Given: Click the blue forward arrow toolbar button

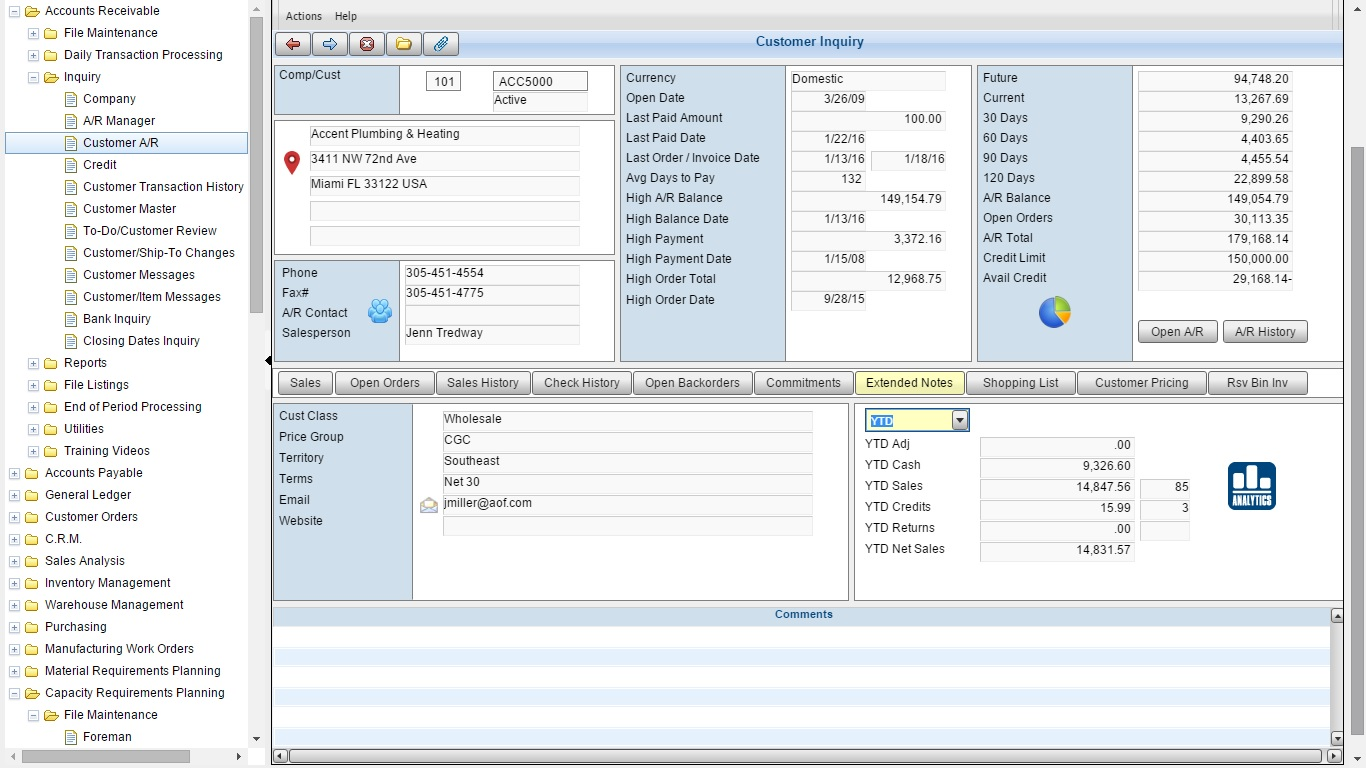Looking at the screenshot, I should coord(329,44).
